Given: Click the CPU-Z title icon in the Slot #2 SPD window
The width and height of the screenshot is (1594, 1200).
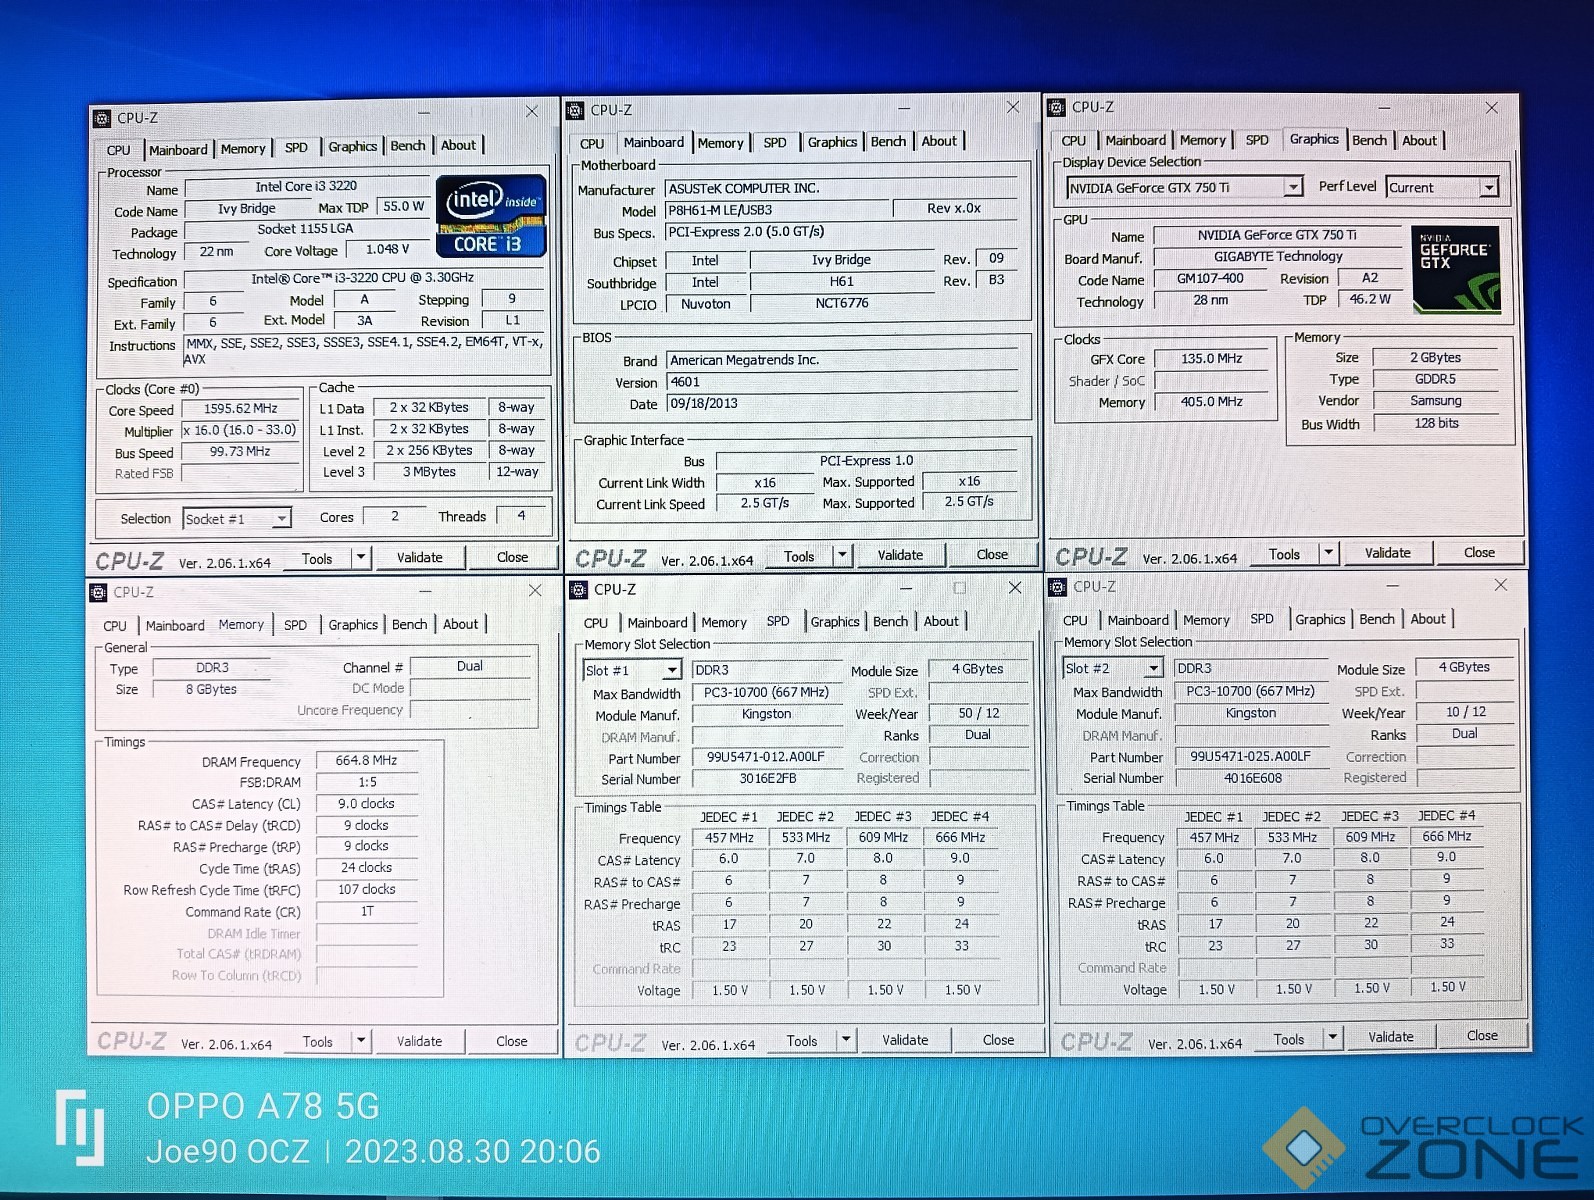Looking at the screenshot, I should coord(1057,587).
